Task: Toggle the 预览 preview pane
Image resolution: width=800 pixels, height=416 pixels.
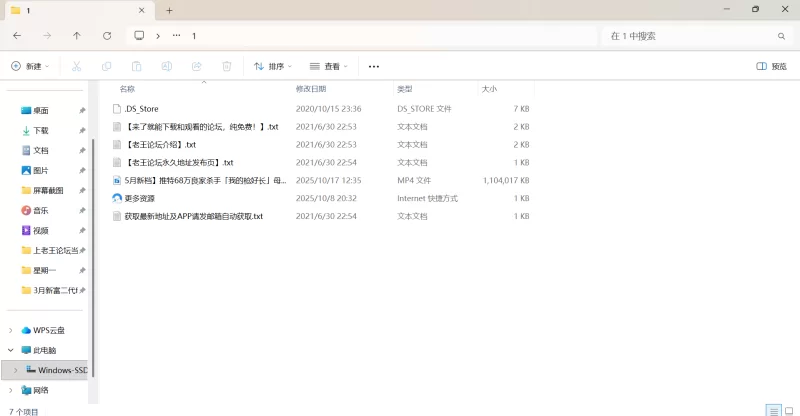Action: [x=771, y=66]
